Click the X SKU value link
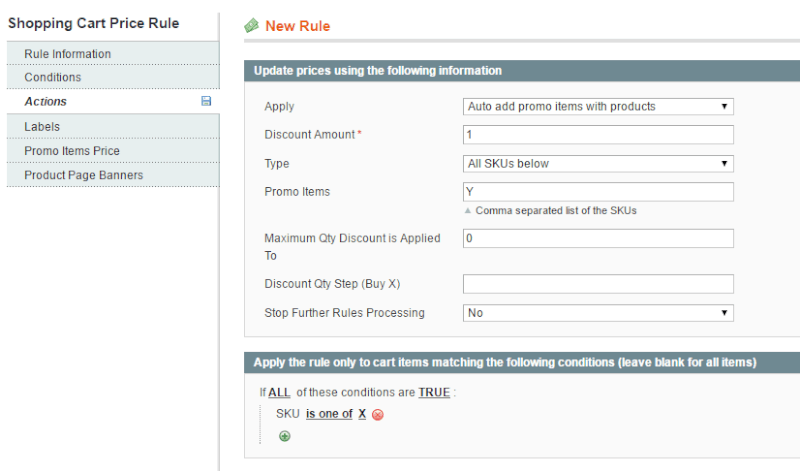 click(x=362, y=414)
